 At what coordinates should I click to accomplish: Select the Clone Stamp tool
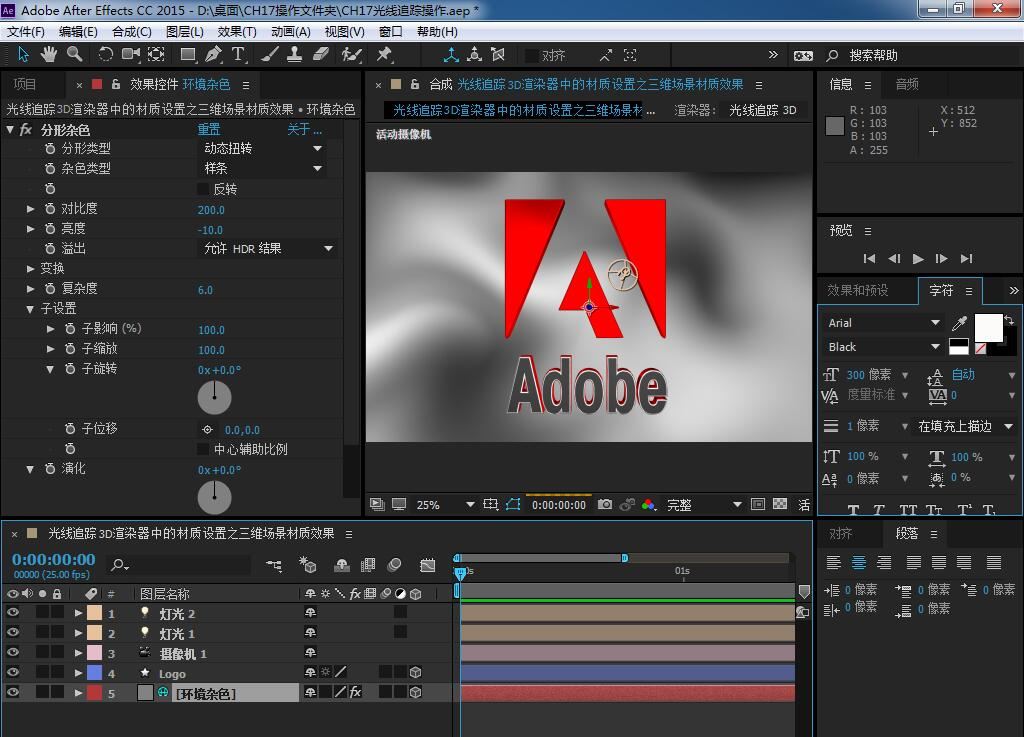click(x=295, y=55)
